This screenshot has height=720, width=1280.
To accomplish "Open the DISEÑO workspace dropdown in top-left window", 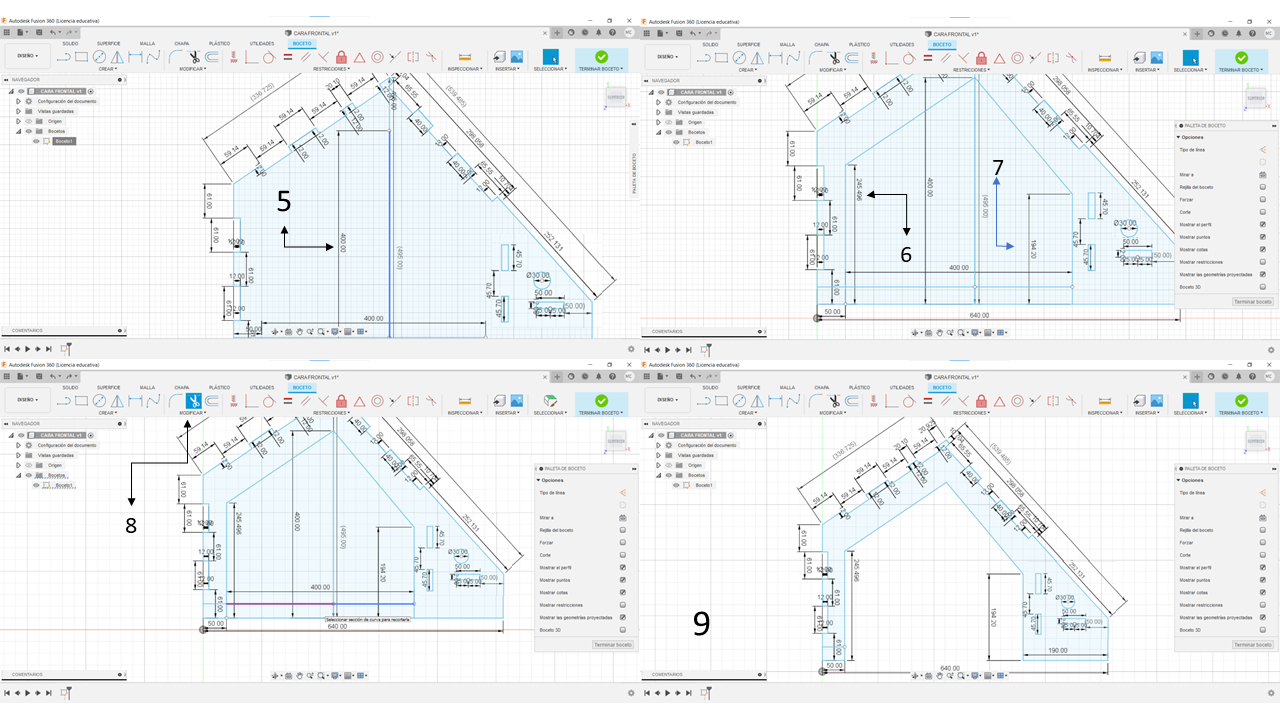I will point(27,56).
